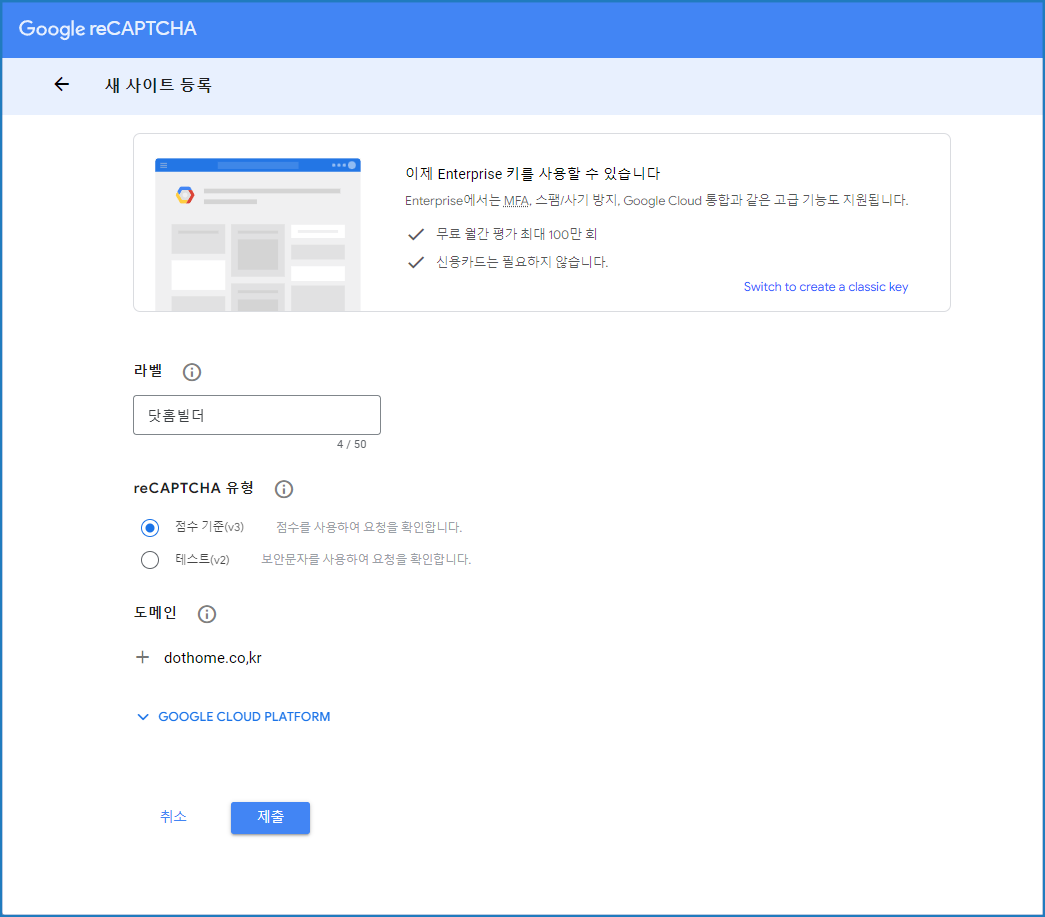Click the checkmark beside 신용카드는 필요하지 않습니다
Screen dimensions: 1045x917
pos(416,262)
